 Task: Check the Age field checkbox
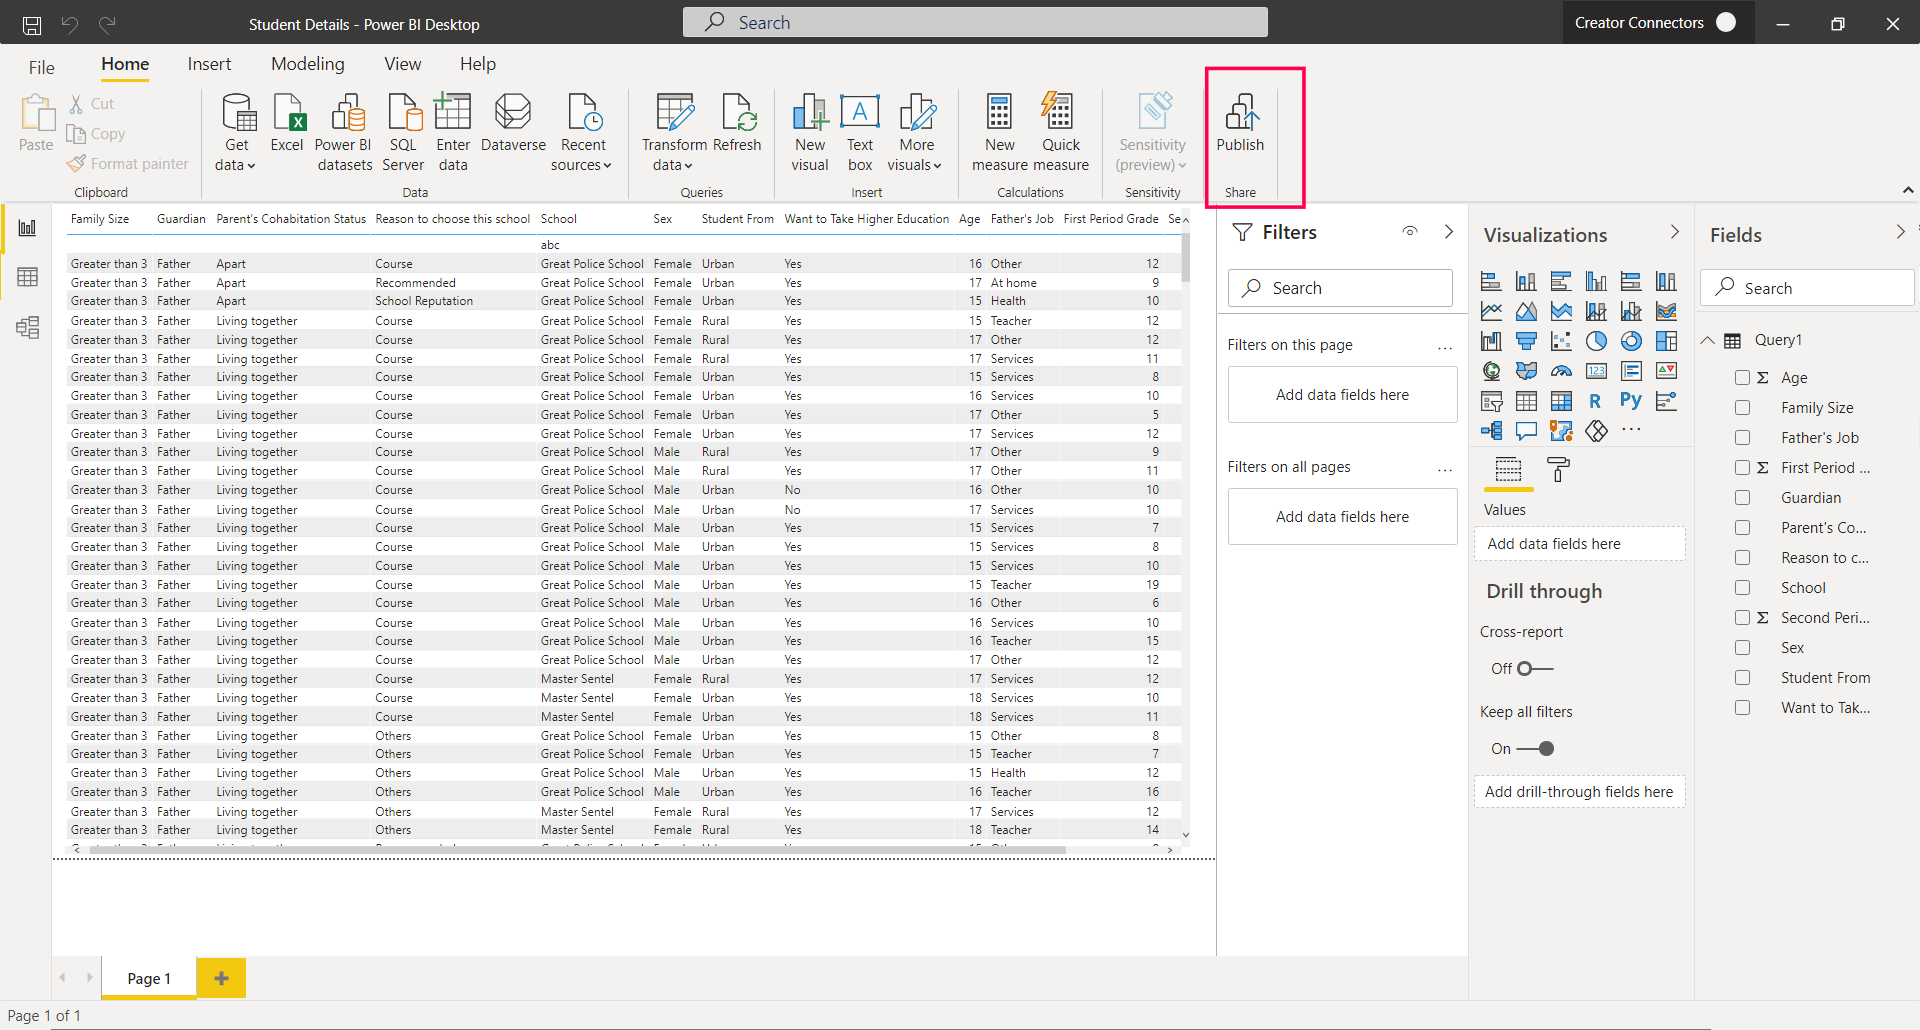[1742, 378]
